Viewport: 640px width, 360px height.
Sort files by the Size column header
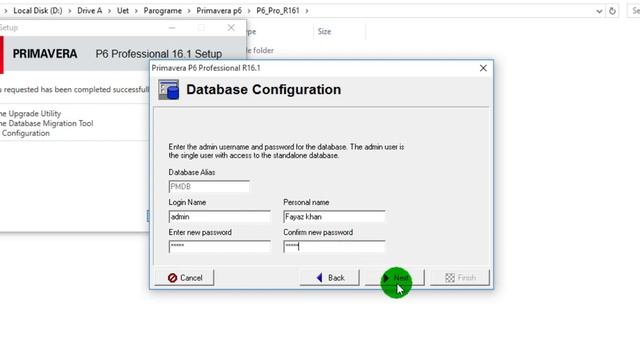[x=339, y=31]
